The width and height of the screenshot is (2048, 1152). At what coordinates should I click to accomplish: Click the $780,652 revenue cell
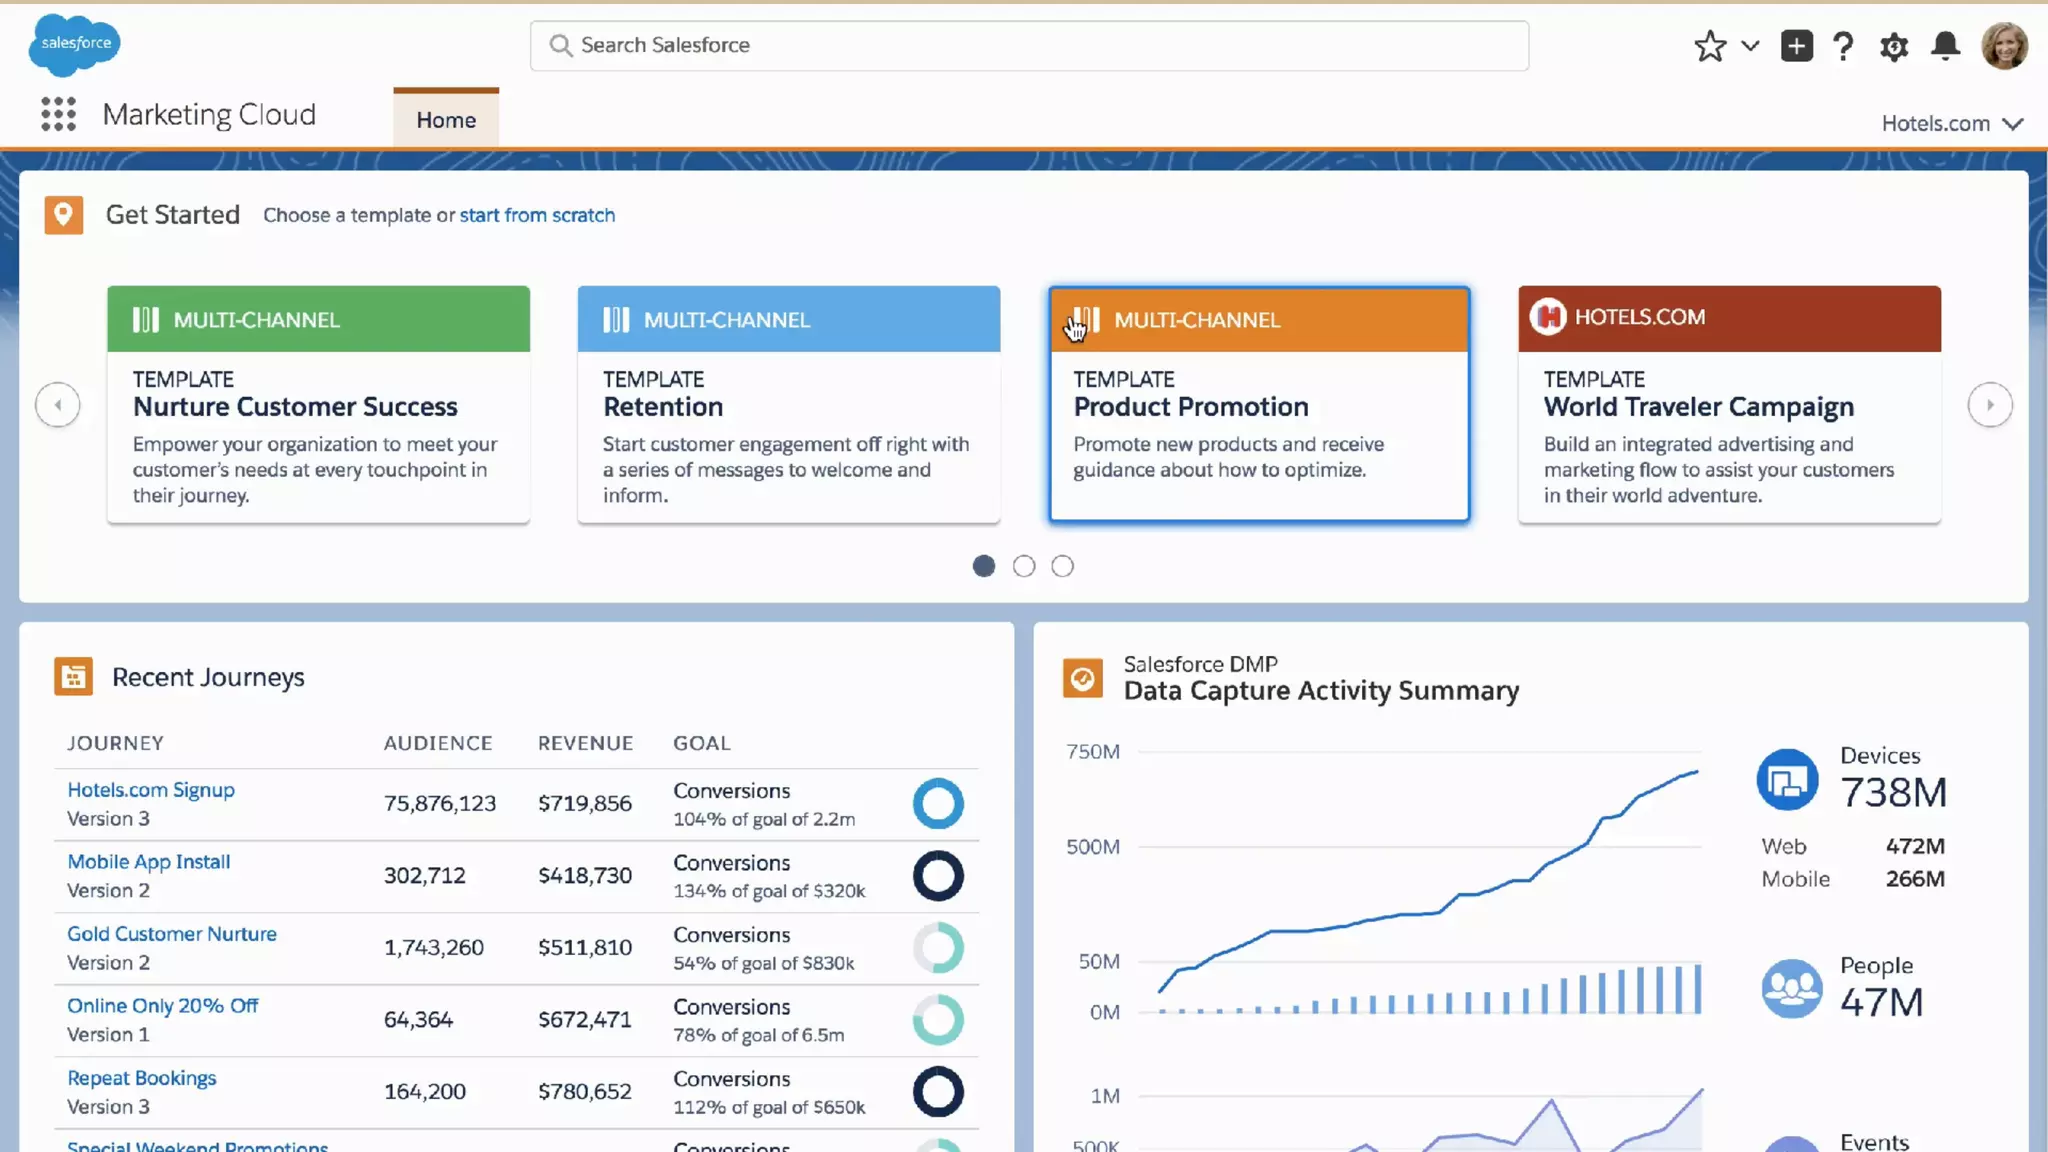click(585, 1091)
